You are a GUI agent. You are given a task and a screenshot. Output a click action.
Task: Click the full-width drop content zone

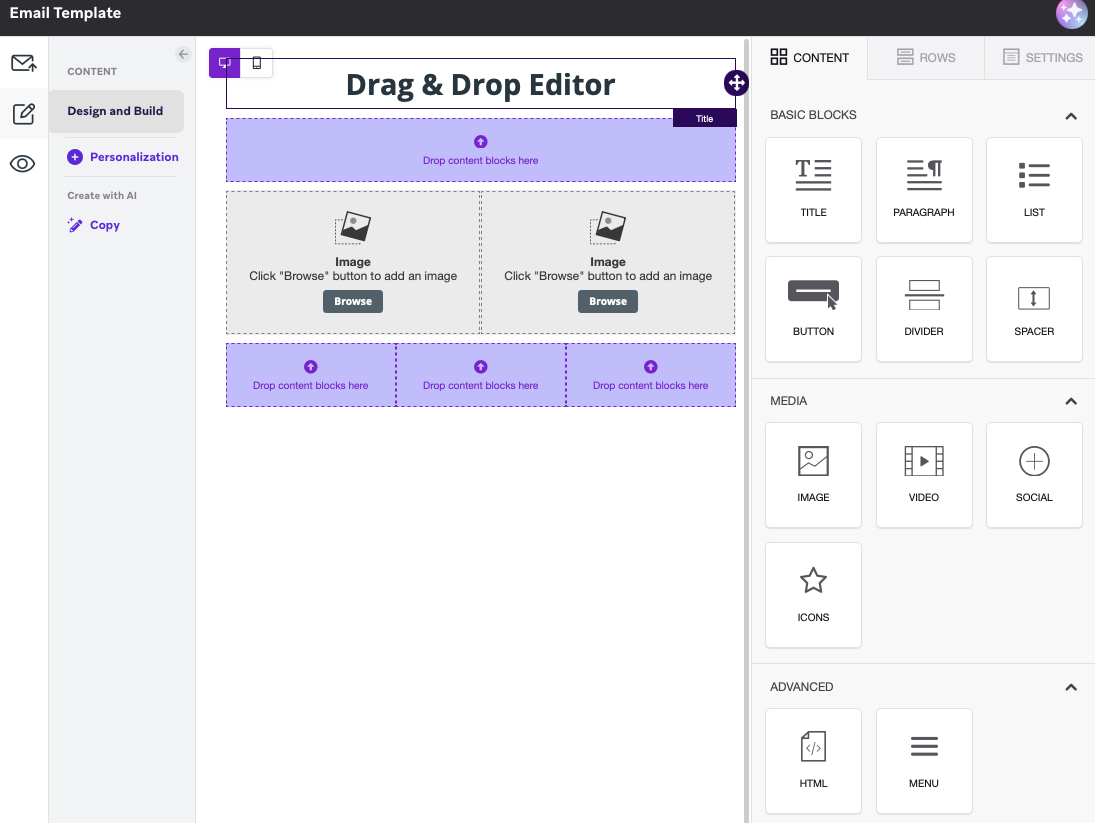(480, 150)
